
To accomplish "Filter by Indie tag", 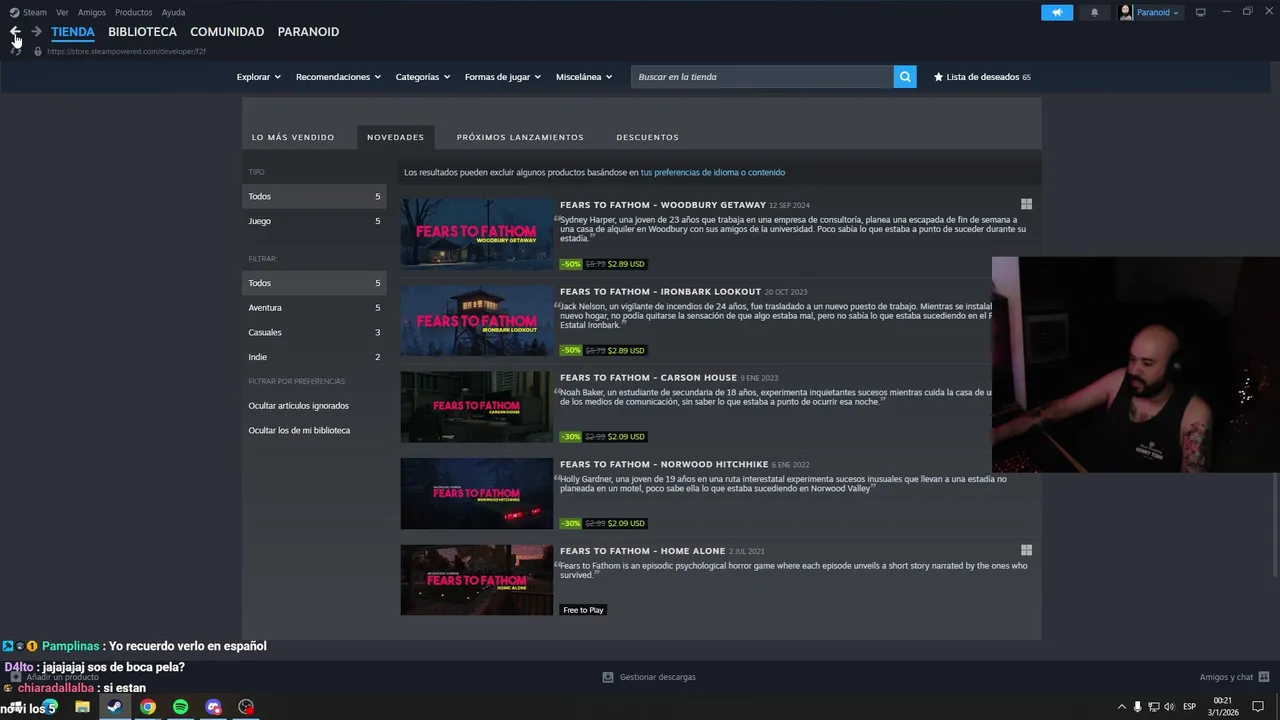I will click(314, 357).
